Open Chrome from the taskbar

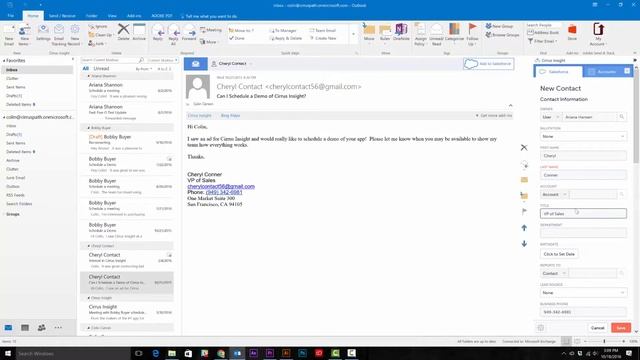(x=221, y=353)
